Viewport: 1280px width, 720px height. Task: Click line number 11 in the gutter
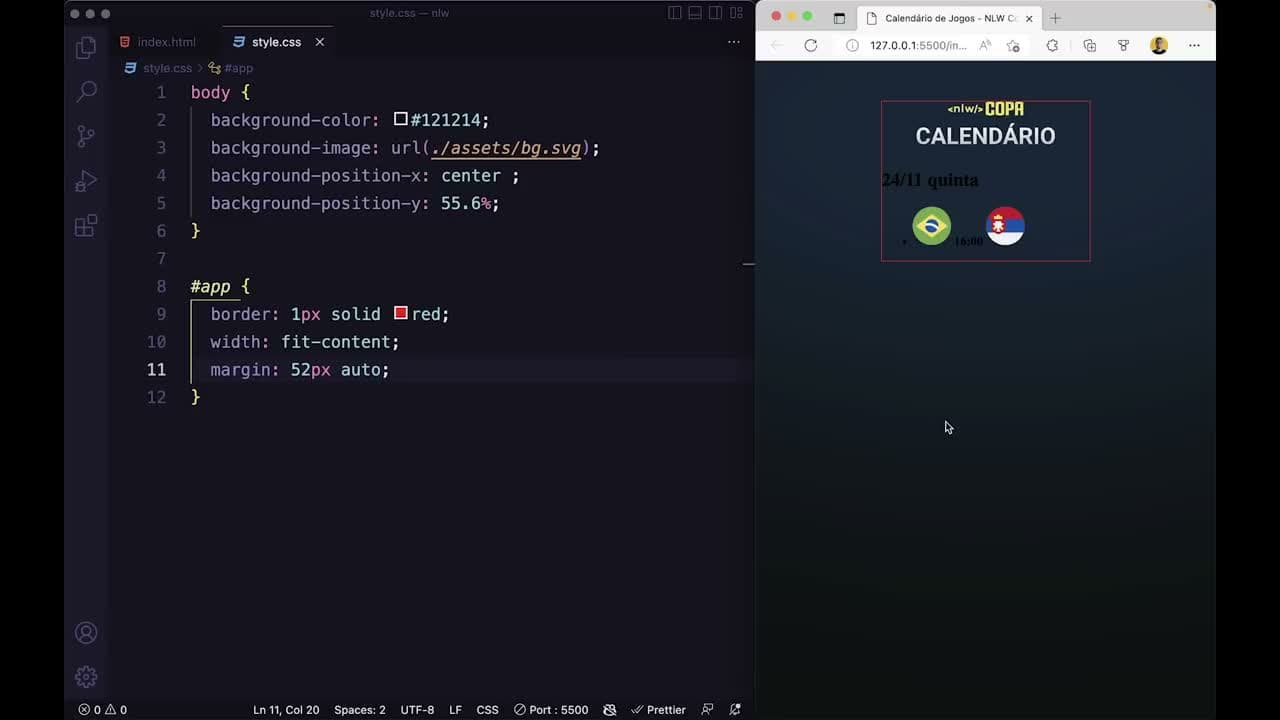(x=157, y=370)
